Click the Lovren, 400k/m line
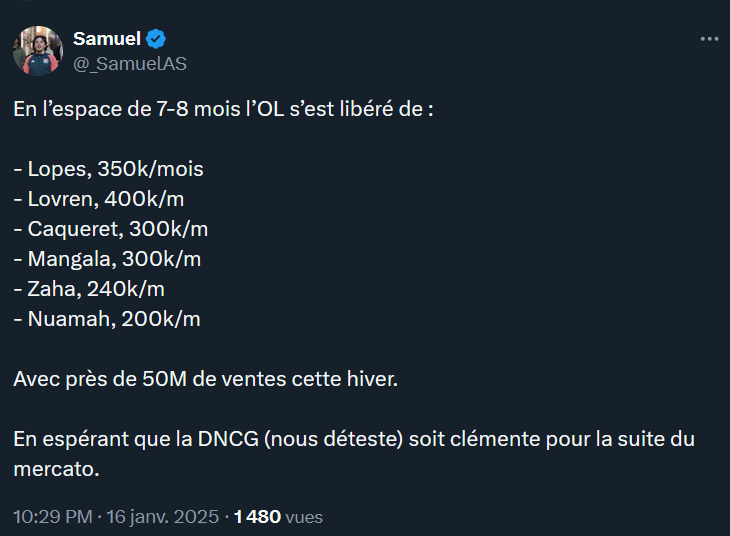 point(106,199)
